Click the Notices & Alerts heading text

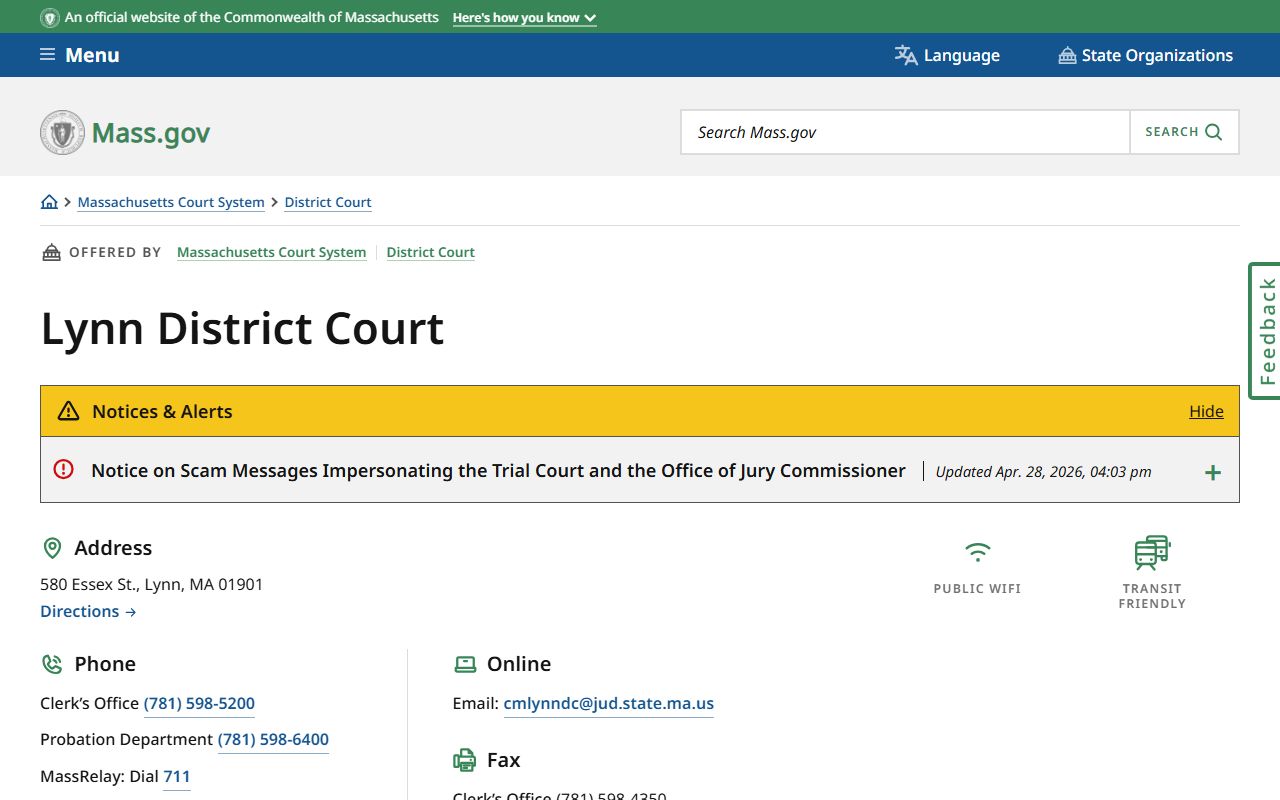pos(162,411)
